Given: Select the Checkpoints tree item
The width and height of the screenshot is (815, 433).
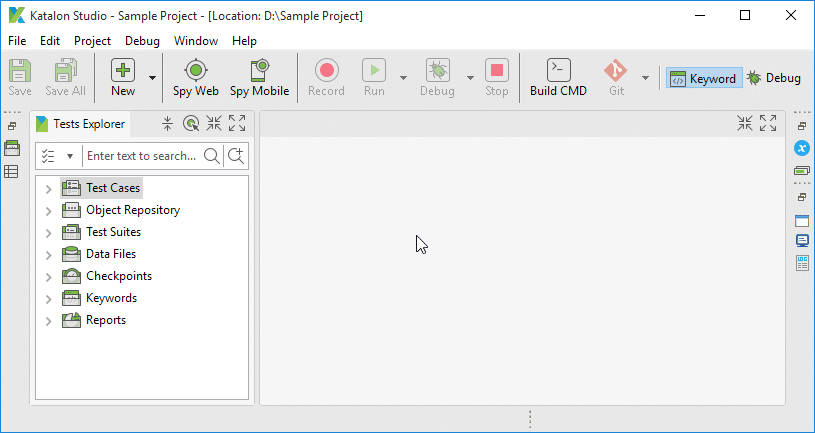Looking at the screenshot, I should [x=107, y=276].
